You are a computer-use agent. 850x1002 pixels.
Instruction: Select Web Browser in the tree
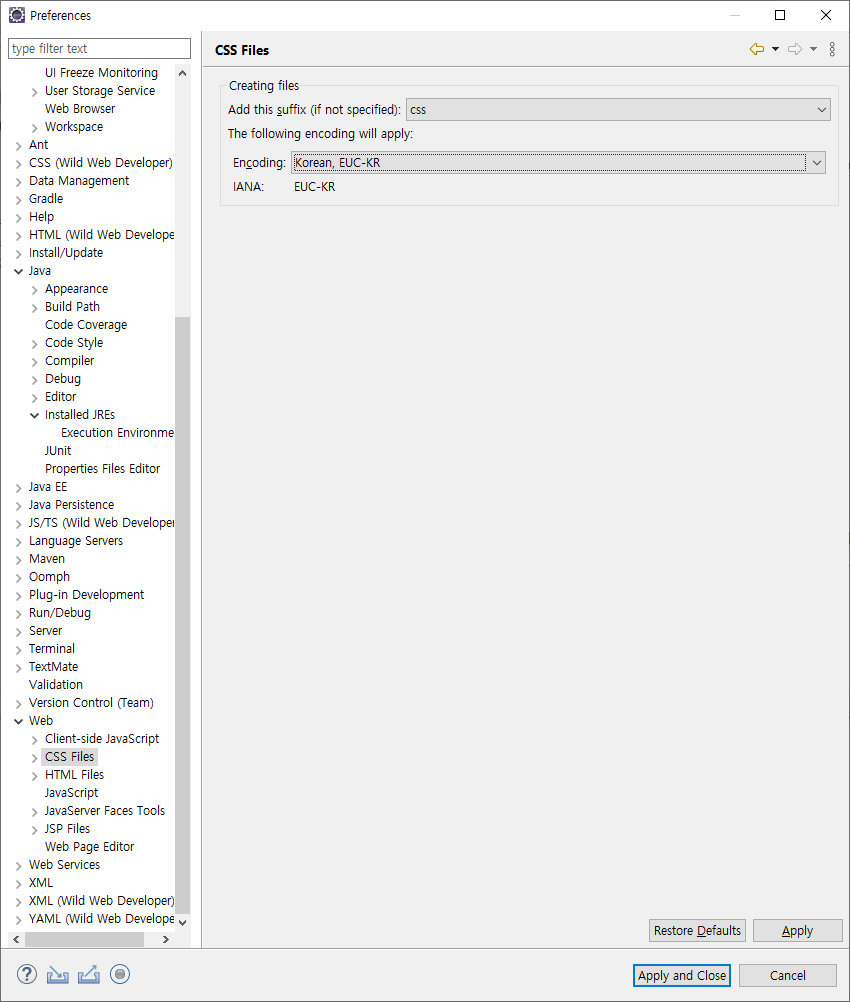(x=80, y=109)
